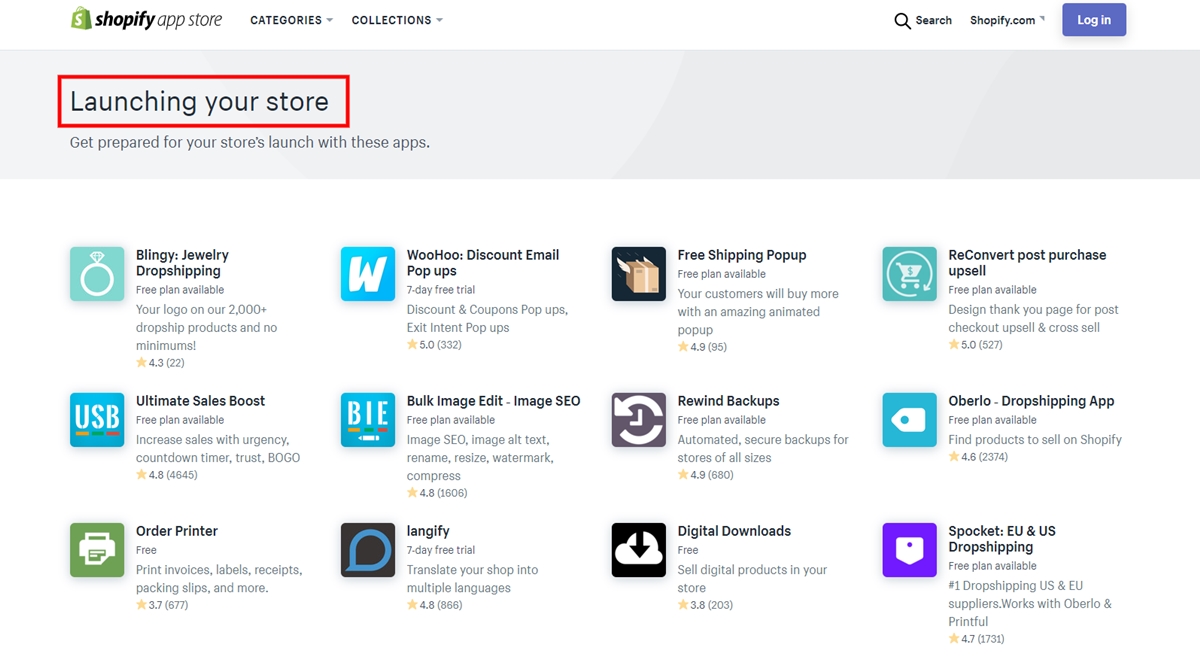This screenshot has width=1200, height=656.
Task: Click the Rewind Backups title link
Action: click(x=729, y=401)
